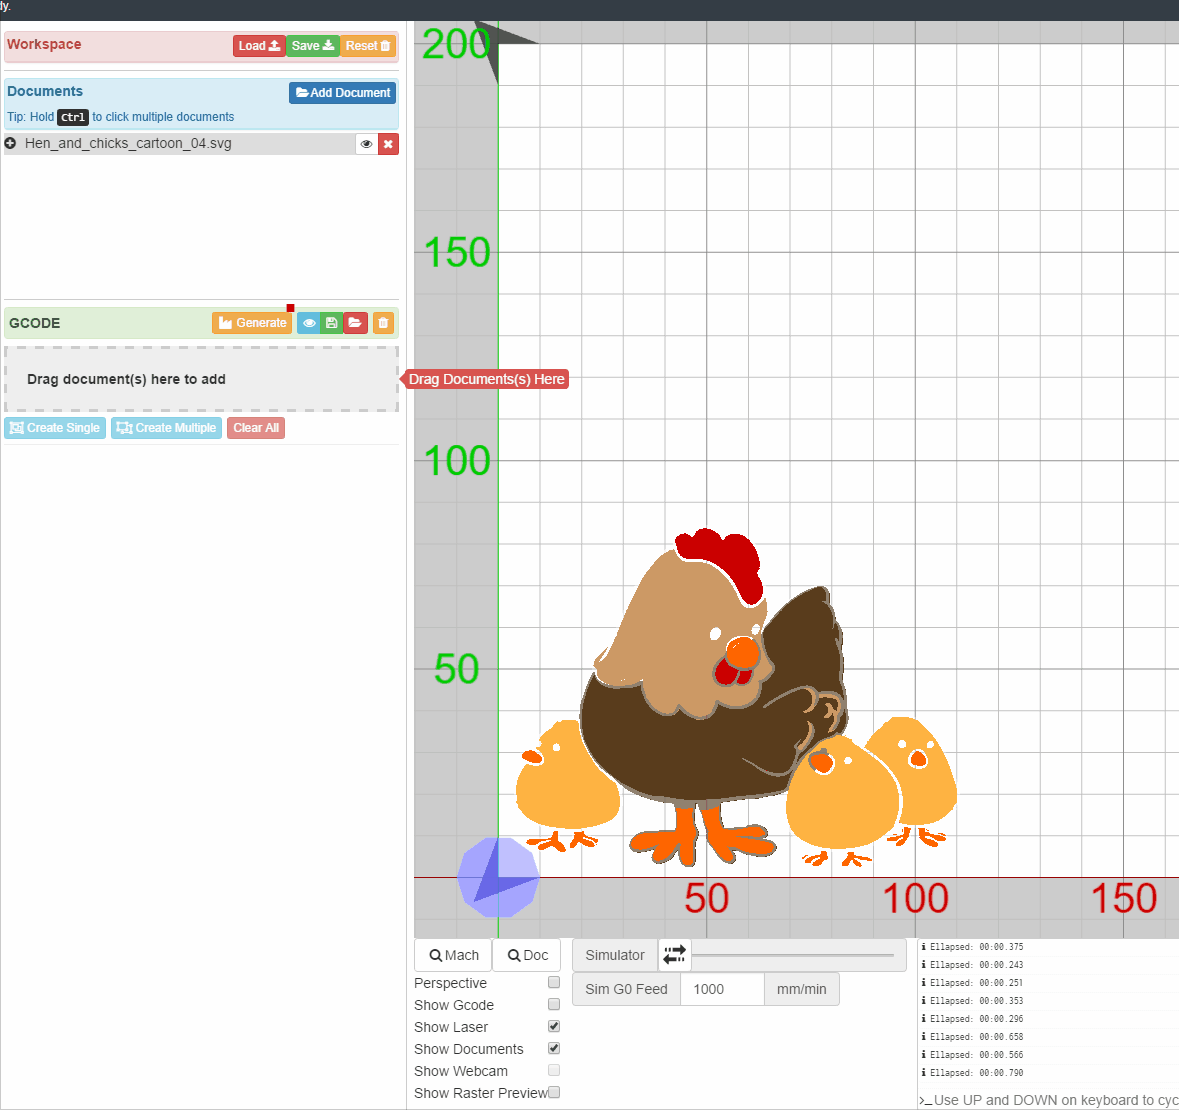
Task: Clear the GCODE using the trash icon
Action: click(x=383, y=323)
